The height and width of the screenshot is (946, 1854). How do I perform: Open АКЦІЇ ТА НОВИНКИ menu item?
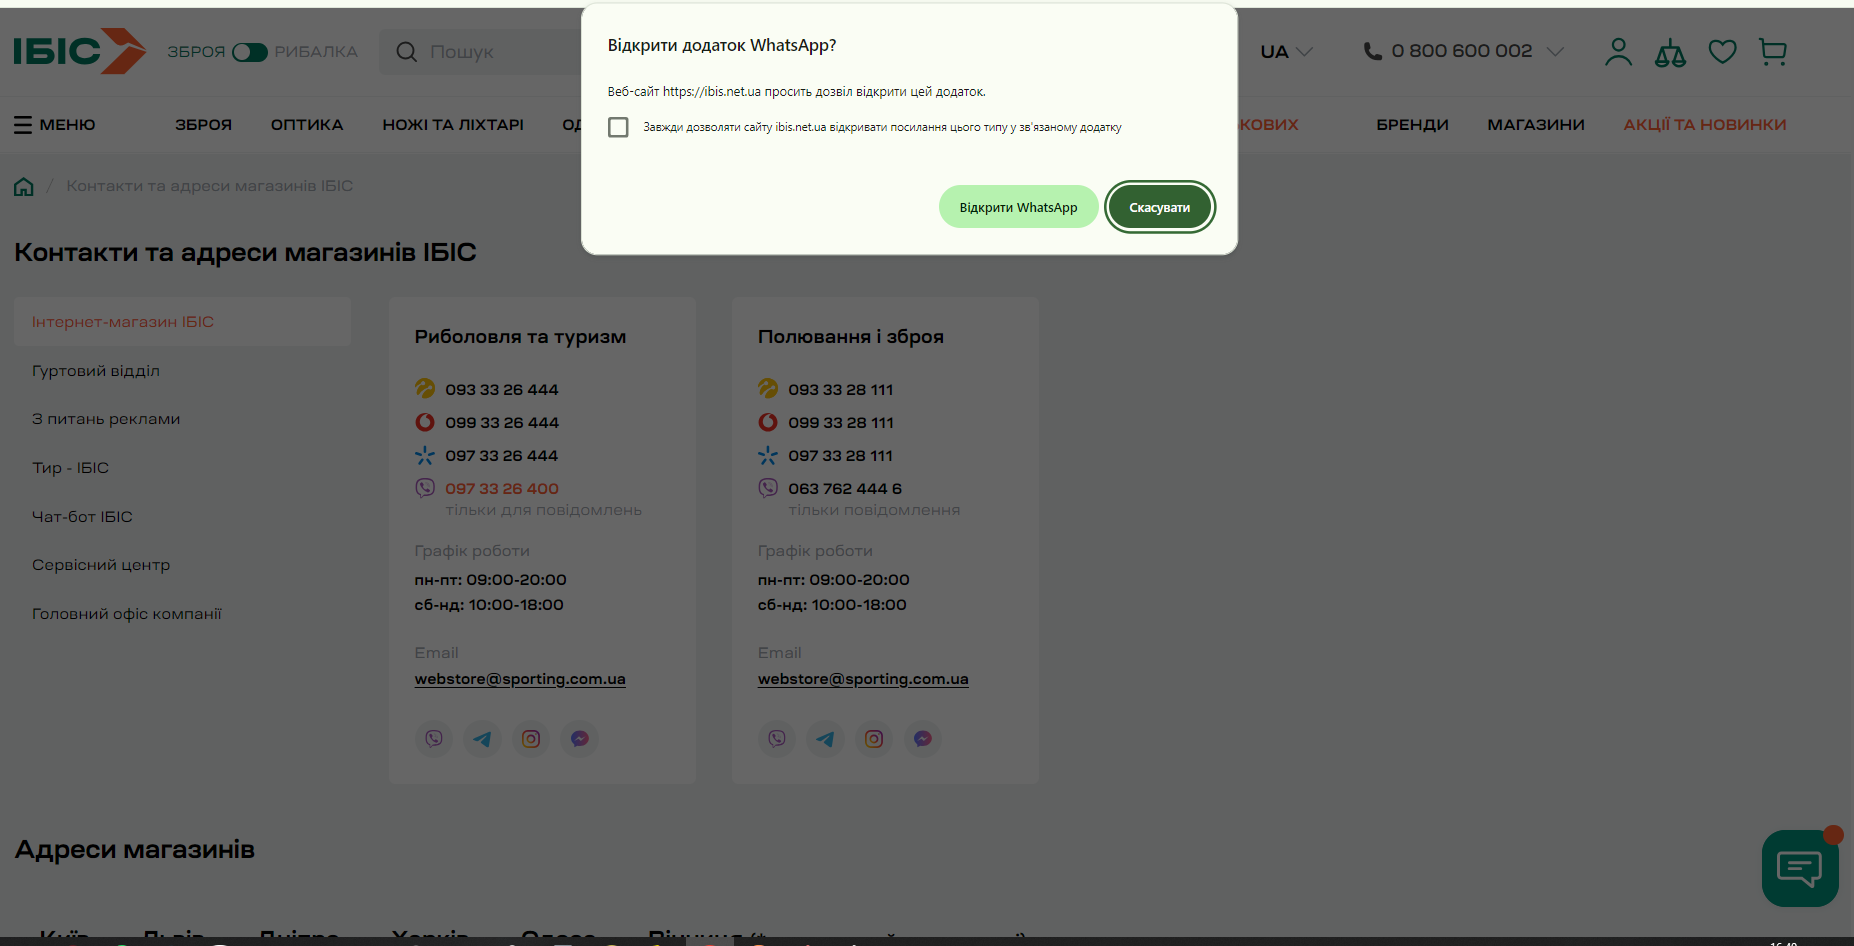coord(1705,125)
